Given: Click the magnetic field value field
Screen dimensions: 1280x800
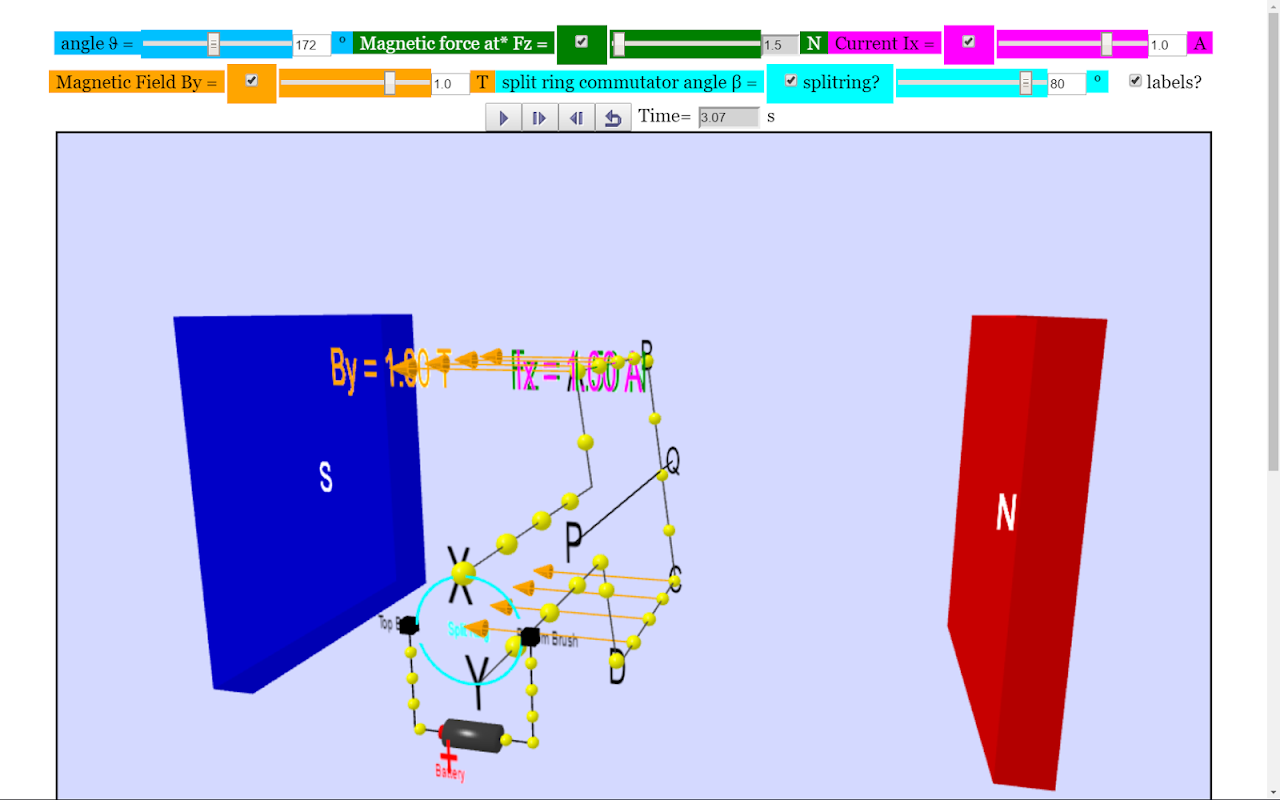Looking at the screenshot, I should pyautogui.click(x=451, y=84).
